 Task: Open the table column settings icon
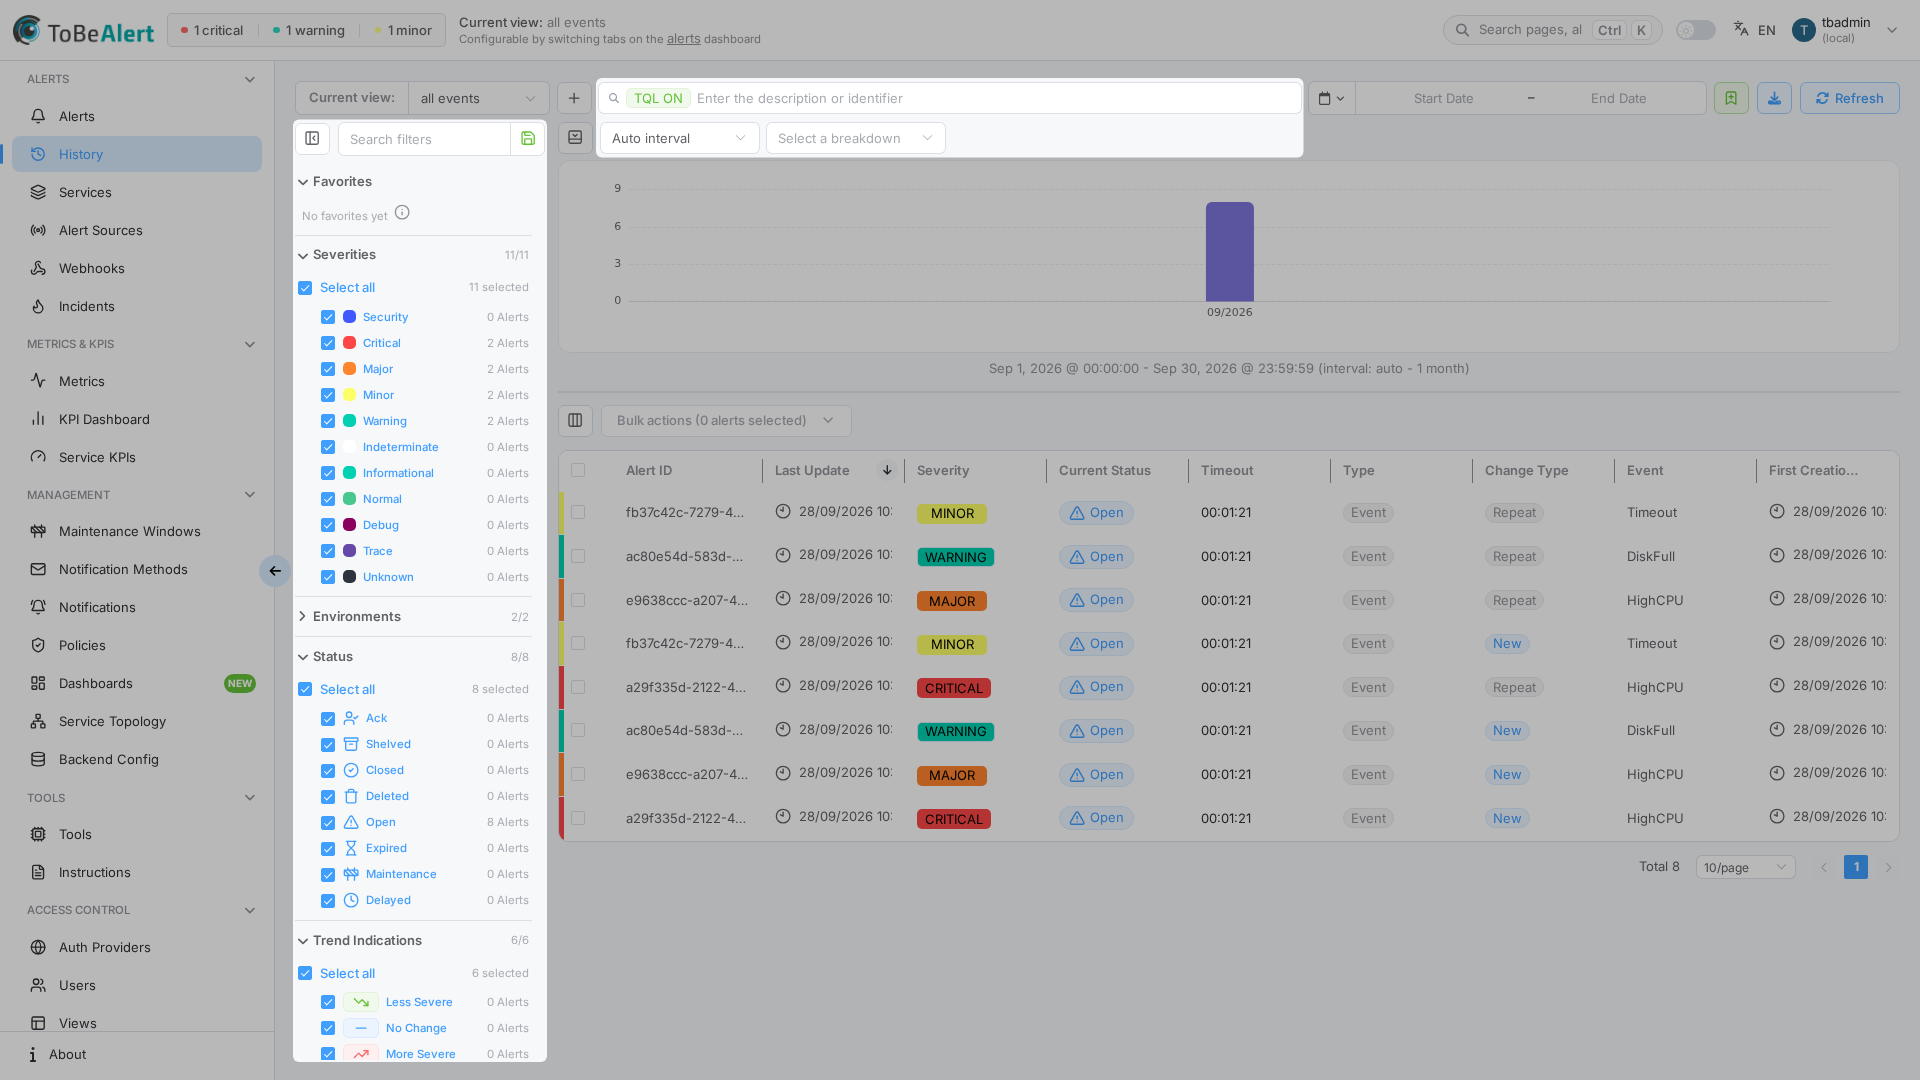pos(575,421)
